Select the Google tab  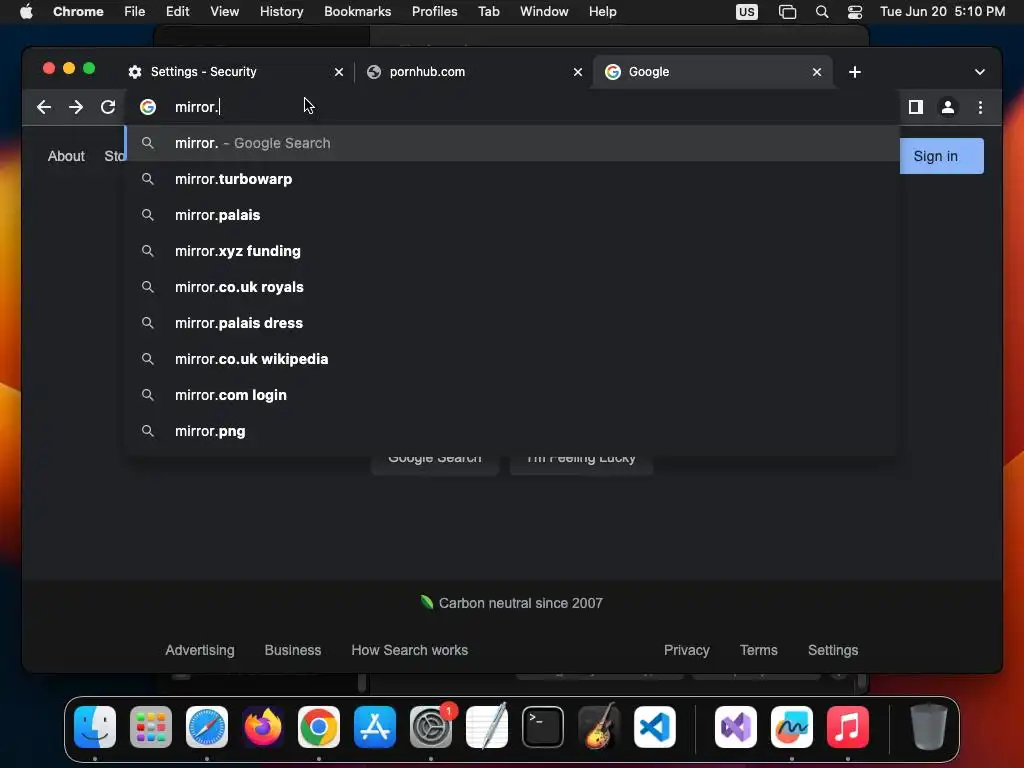point(713,72)
